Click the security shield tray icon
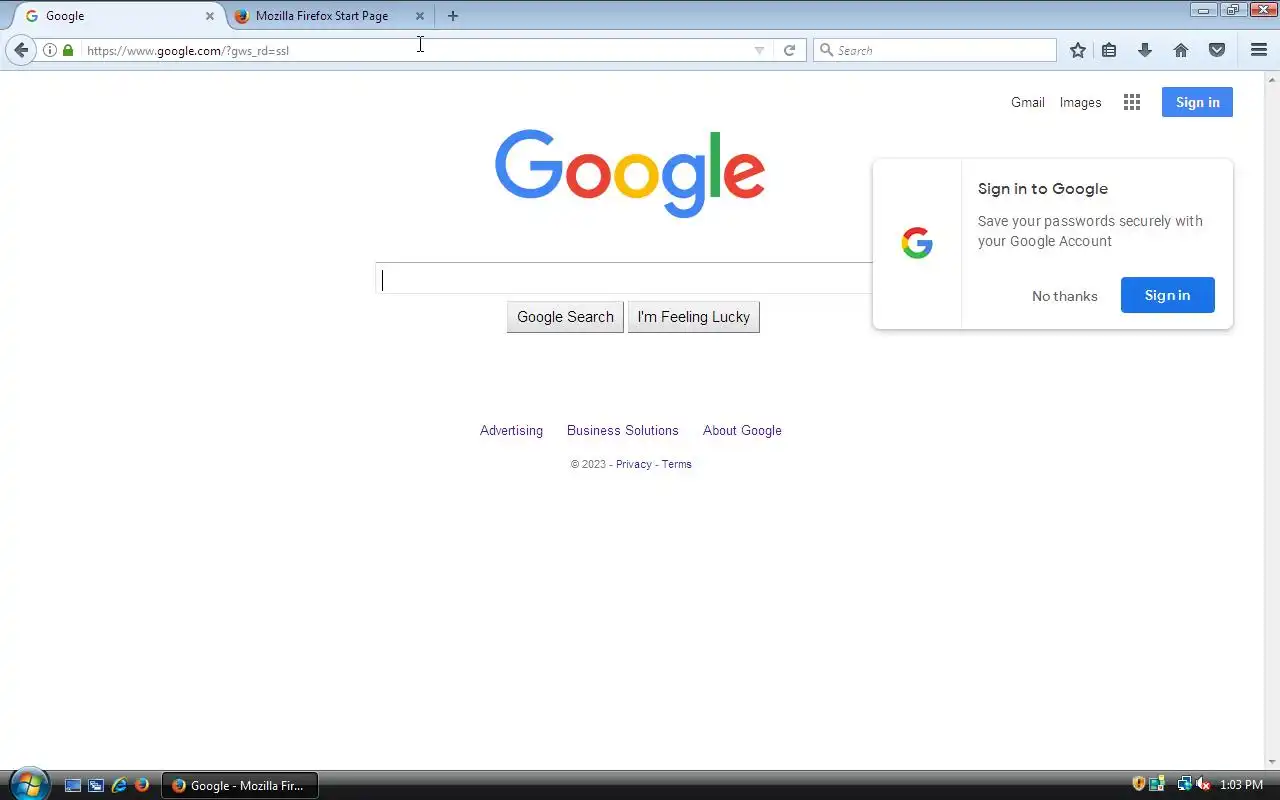 pos(1138,785)
